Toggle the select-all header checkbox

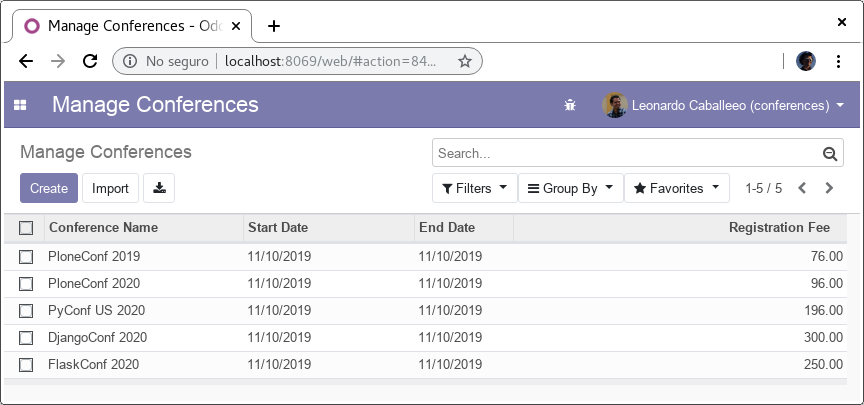26,228
